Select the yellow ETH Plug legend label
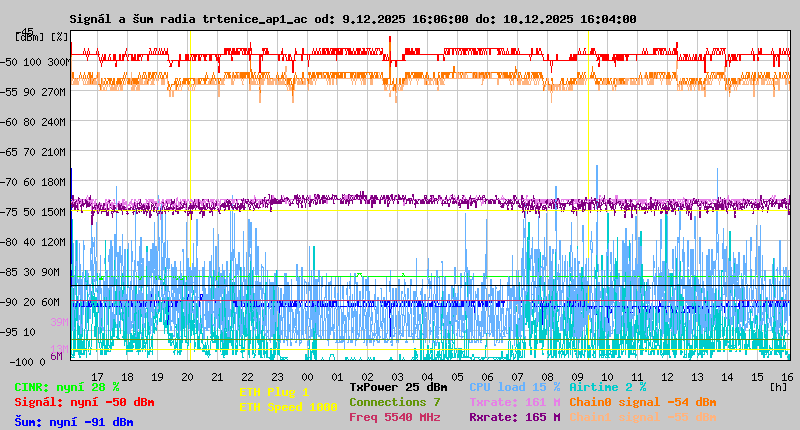The image size is (800, 430). 274,392
